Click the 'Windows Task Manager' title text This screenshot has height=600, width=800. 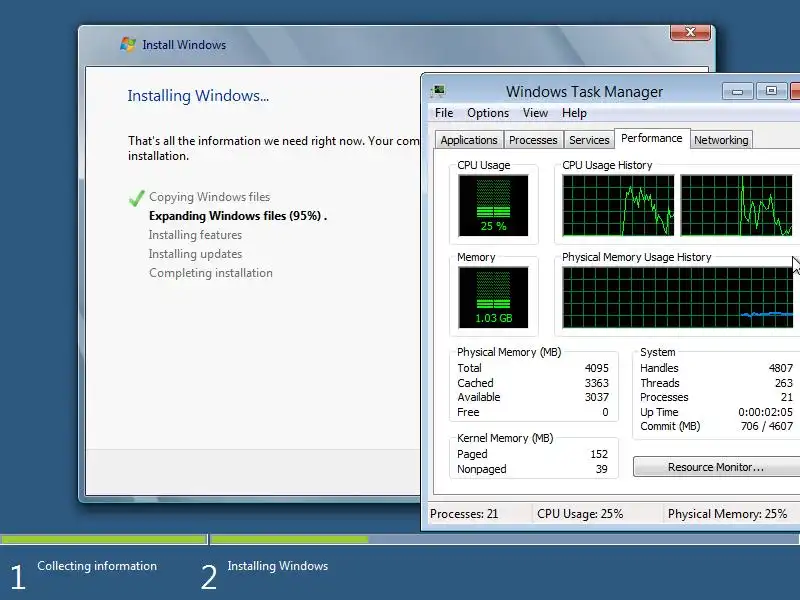point(584,92)
